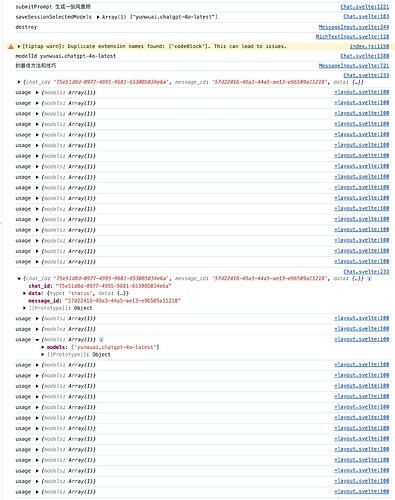The width and height of the screenshot is (395, 500).
Task: Open +layout.svelte:100 link on expanded usage row
Action: click(362, 339)
